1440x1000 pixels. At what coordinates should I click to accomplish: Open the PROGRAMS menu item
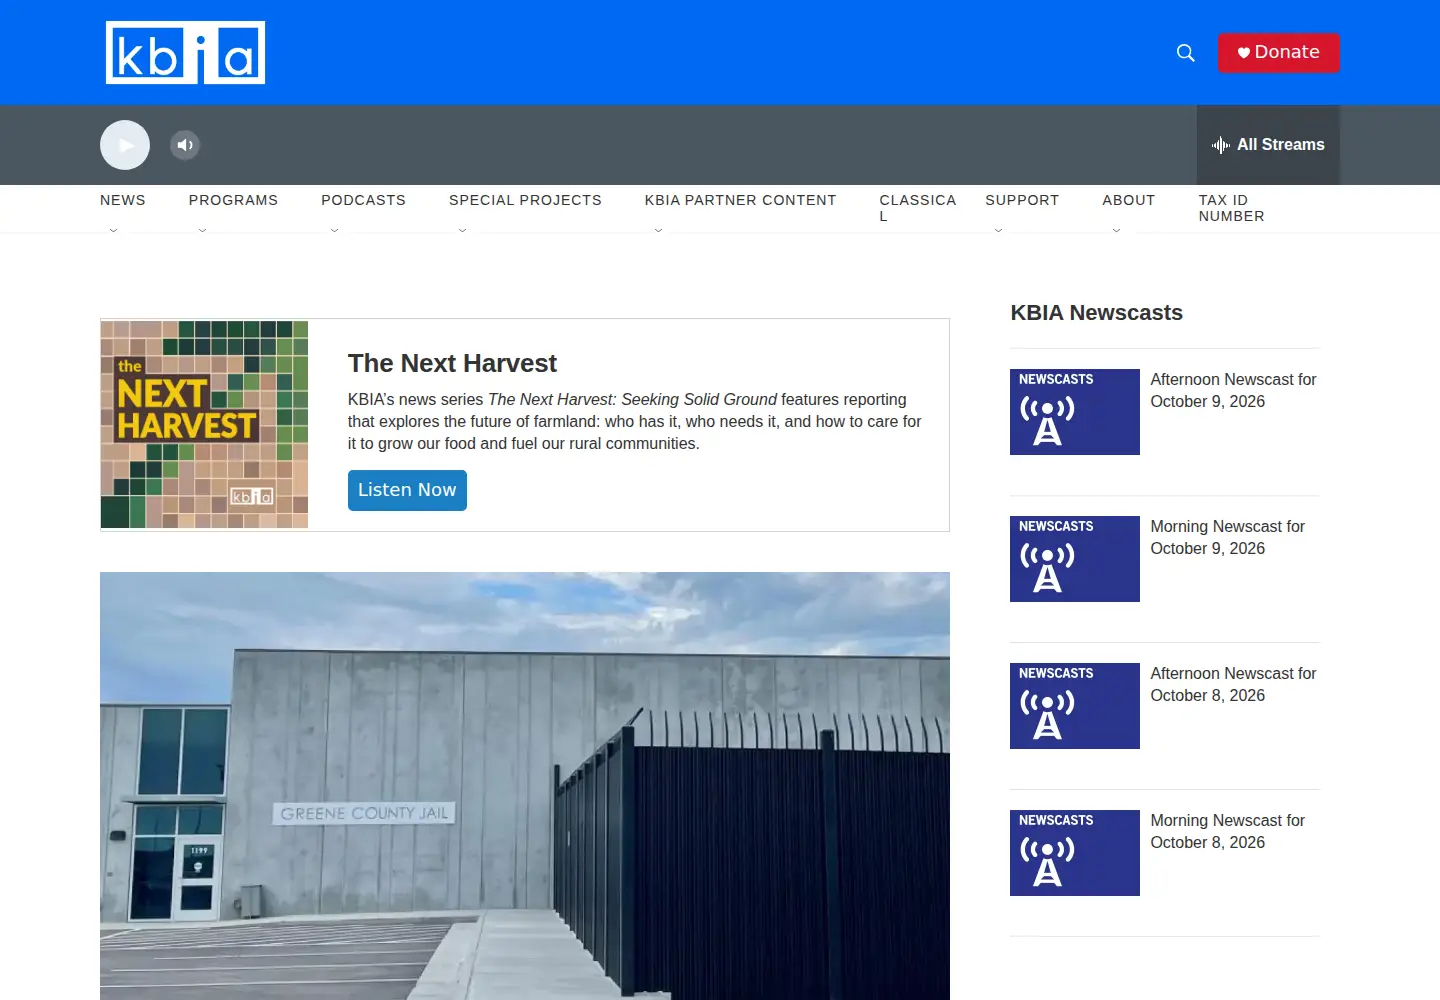click(x=233, y=200)
